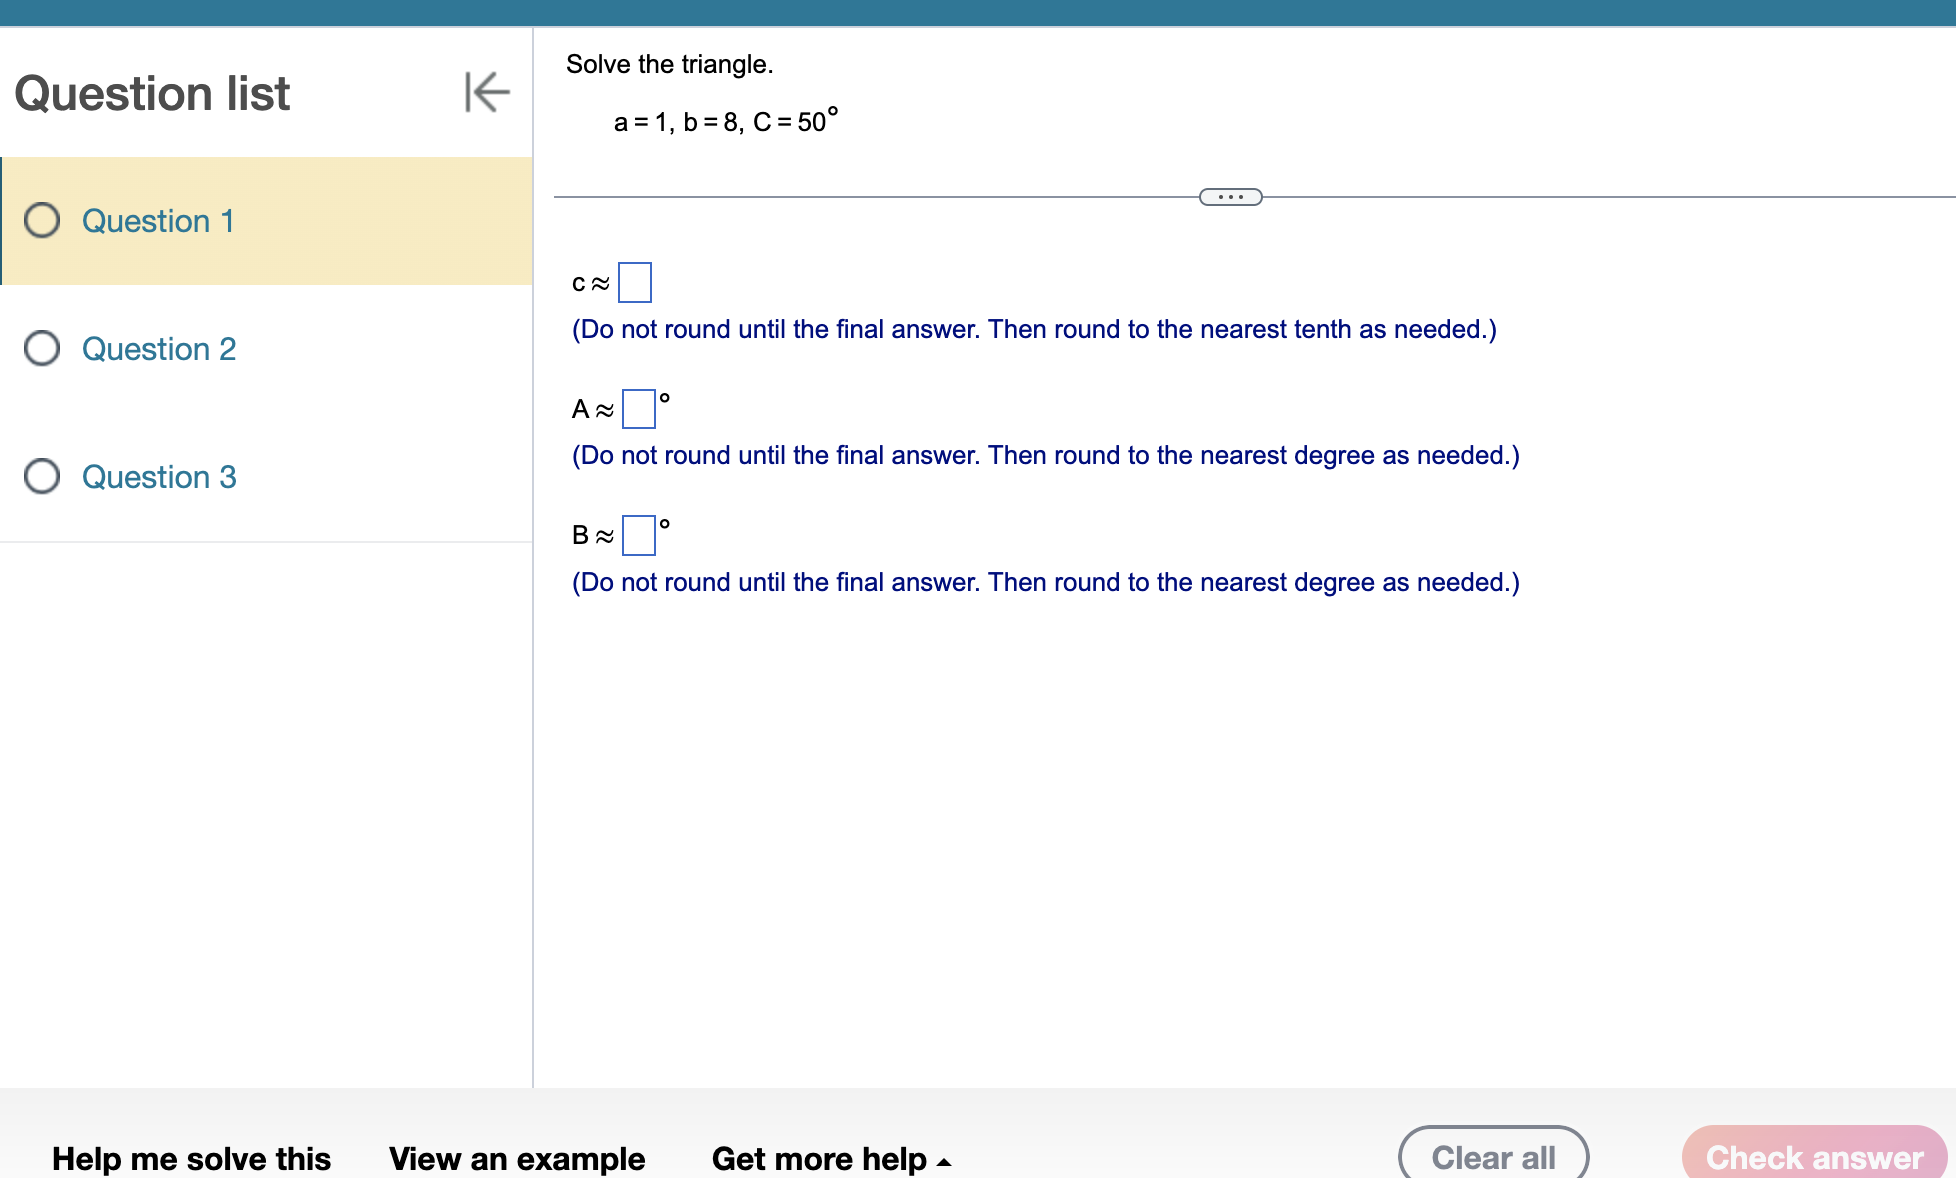Screen dimensions: 1956x1178
Task: Click the answer box for angle B
Action: pos(638,535)
